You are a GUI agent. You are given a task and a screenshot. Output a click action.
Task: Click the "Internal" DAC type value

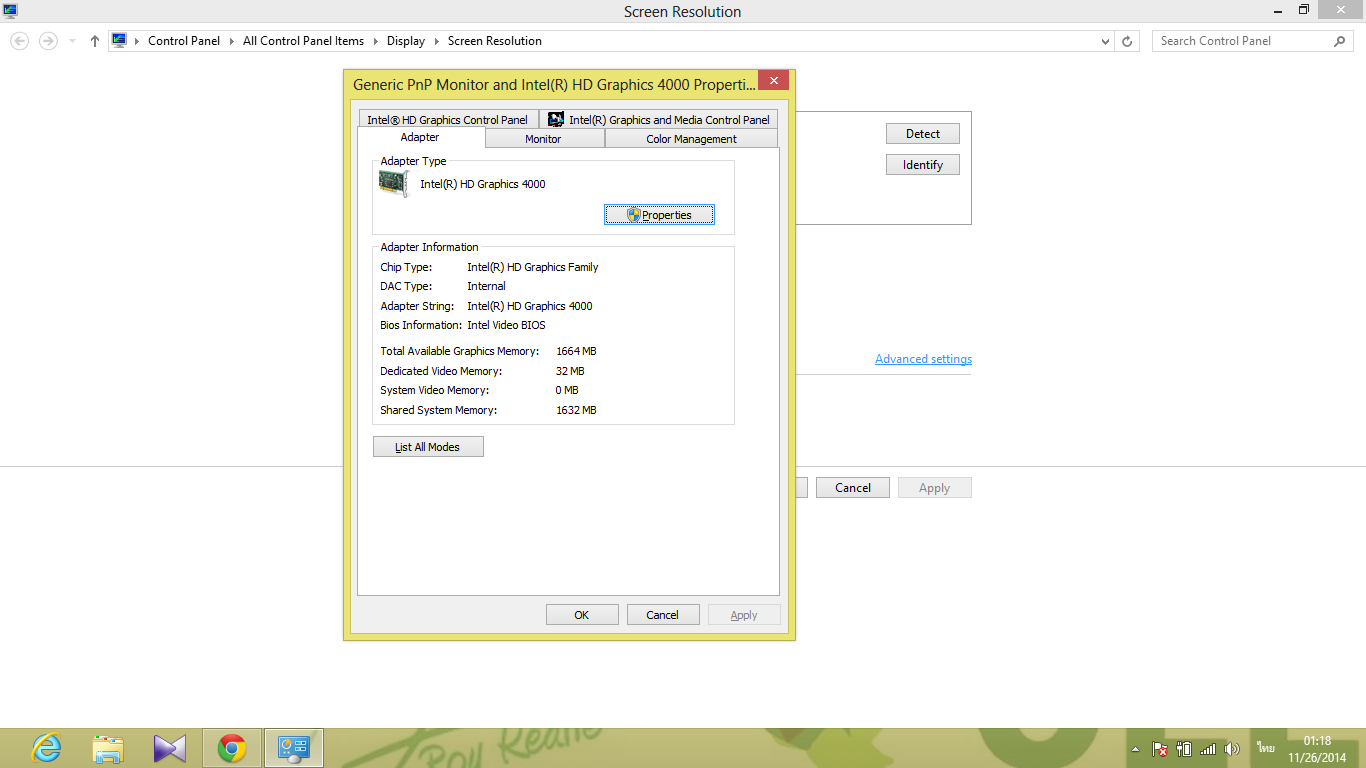point(486,286)
